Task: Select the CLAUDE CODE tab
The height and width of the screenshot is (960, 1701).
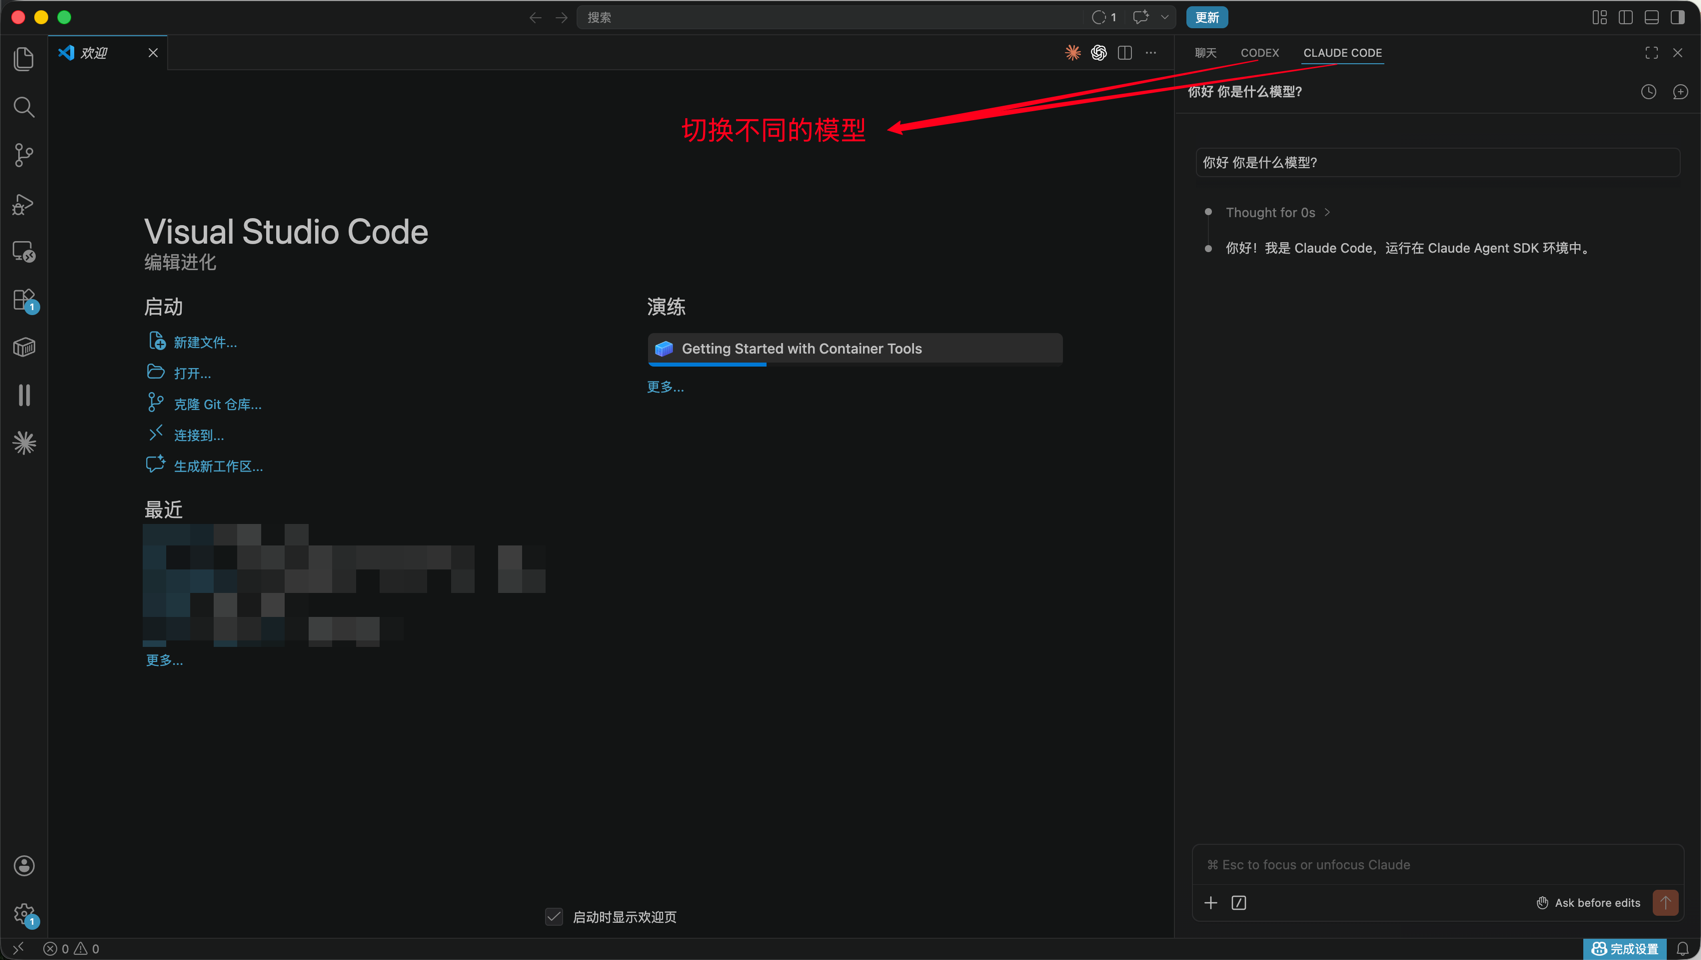Action: (1343, 53)
